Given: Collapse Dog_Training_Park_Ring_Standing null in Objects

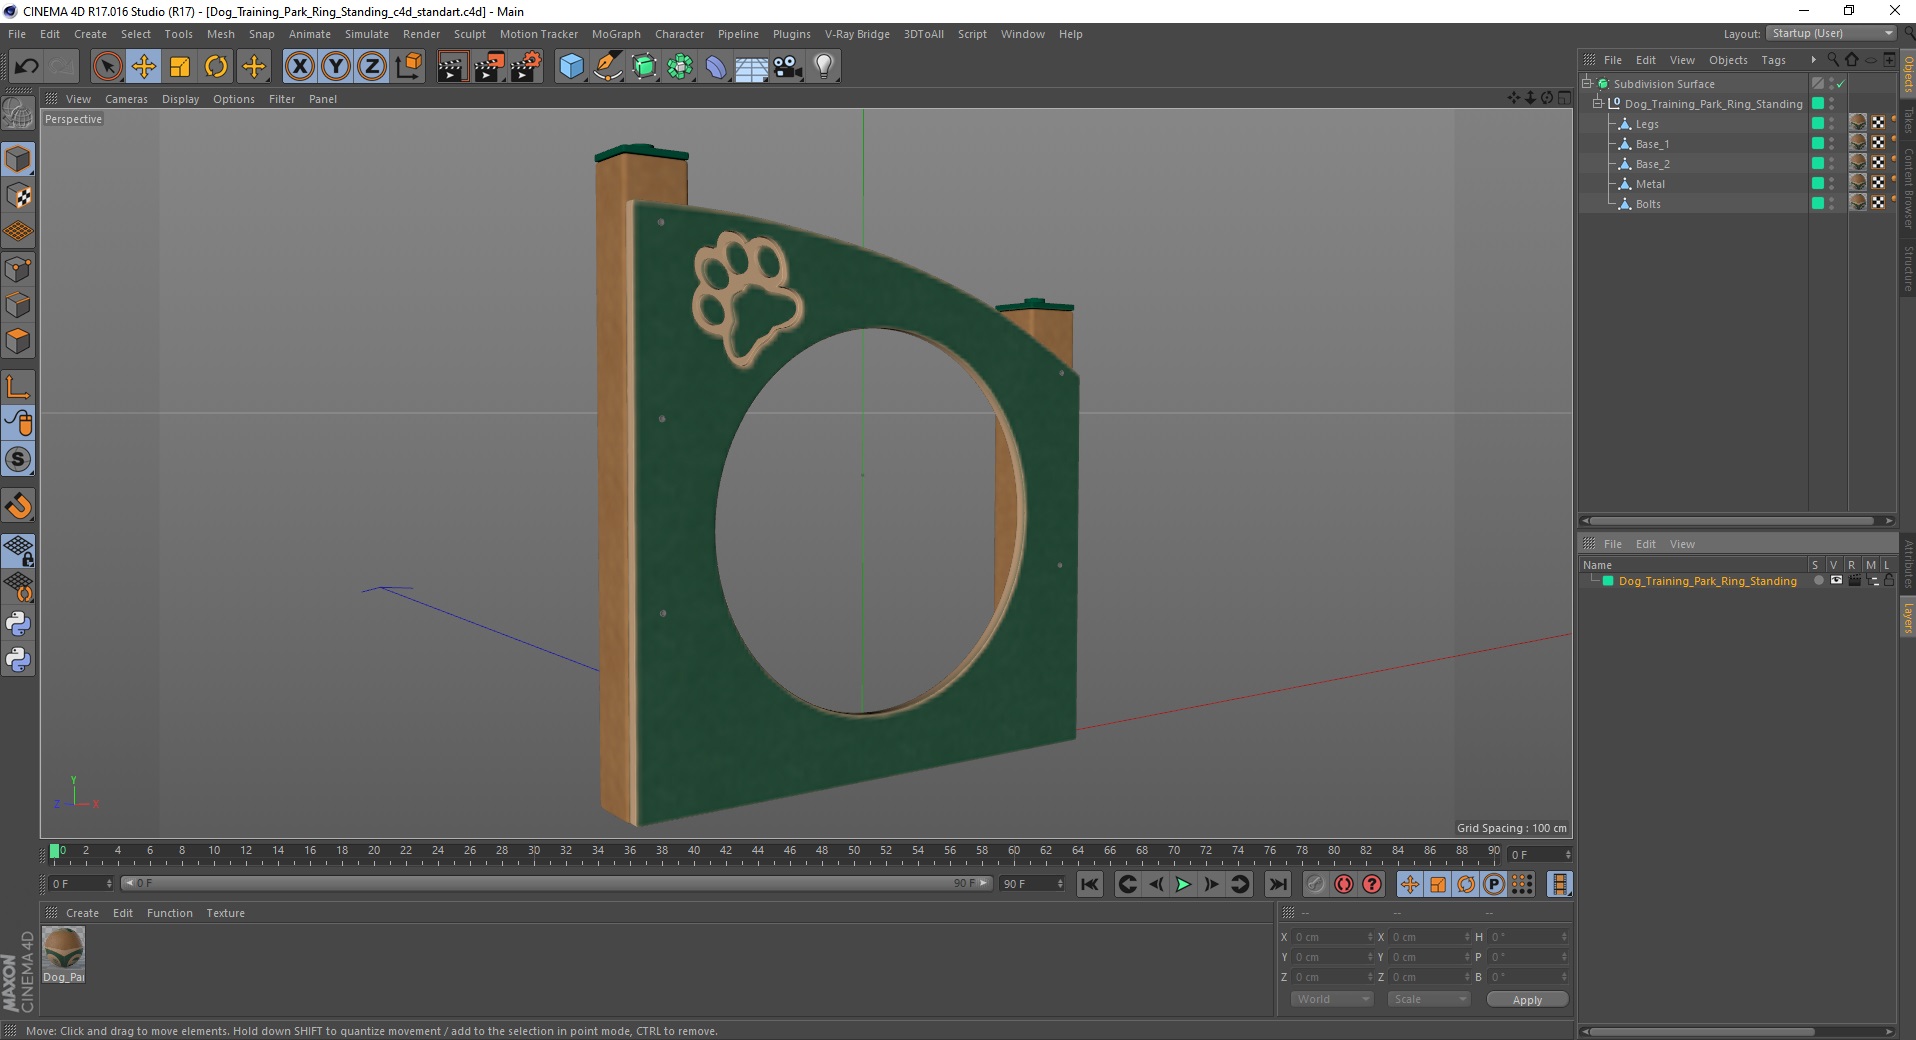Looking at the screenshot, I should tap(1598, 104).
